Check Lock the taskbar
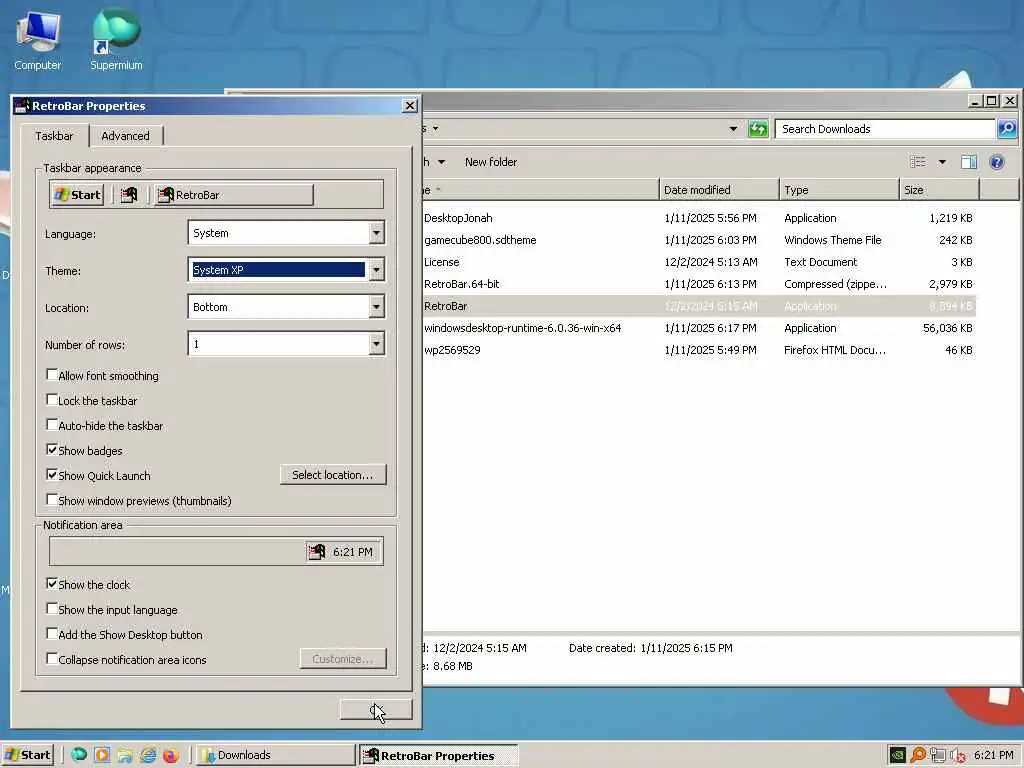Screen dimensions: 1024x768 pos(52,400)
